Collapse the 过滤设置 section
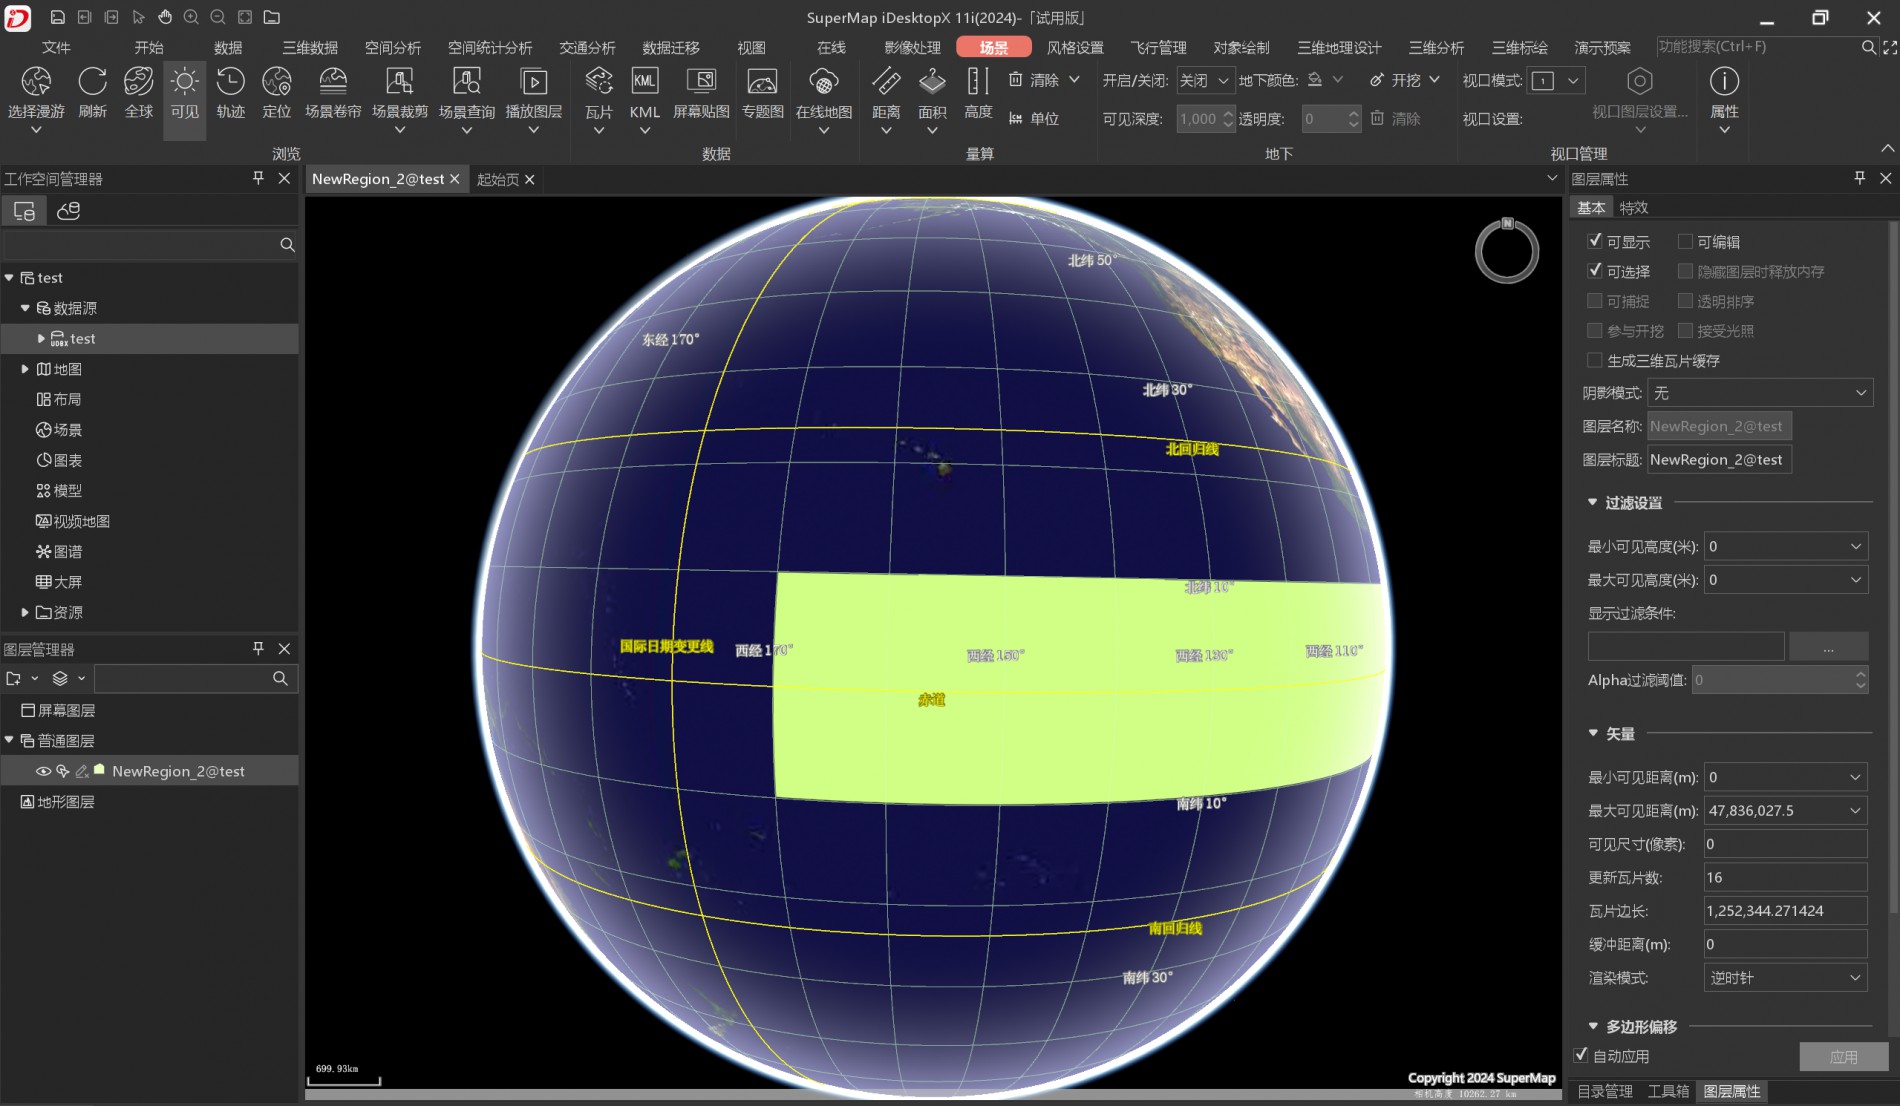 click(1592, 503)
